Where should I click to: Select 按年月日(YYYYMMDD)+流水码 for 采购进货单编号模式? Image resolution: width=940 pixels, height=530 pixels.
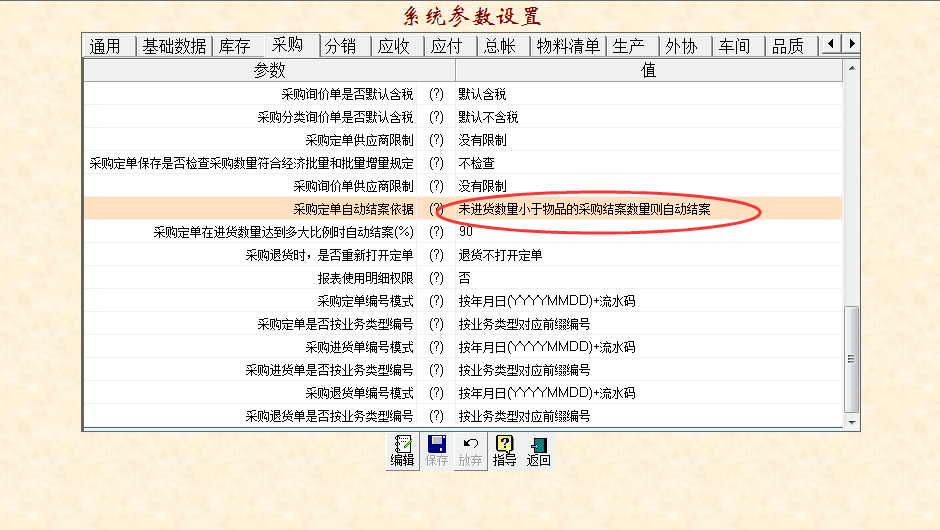pos(547,347)
